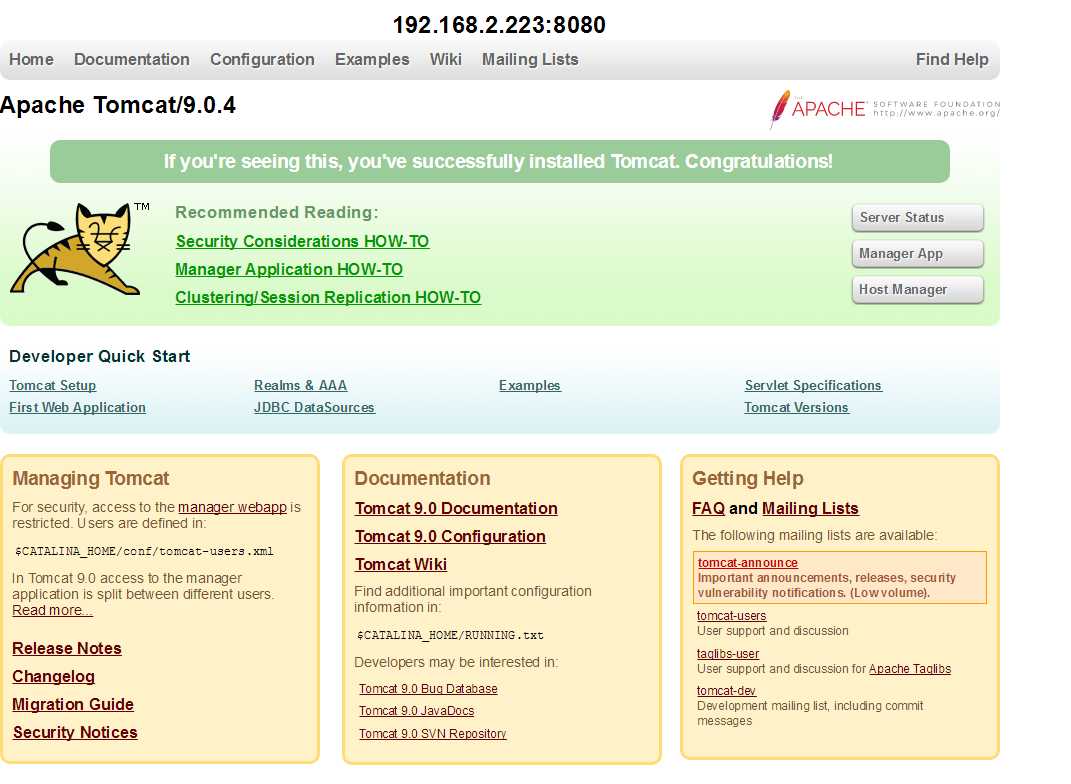Open Mailing Lists in the navigation bar
Image resolution: width=1071 pixels, height=784 pixels.
click(x=530, y=59)
